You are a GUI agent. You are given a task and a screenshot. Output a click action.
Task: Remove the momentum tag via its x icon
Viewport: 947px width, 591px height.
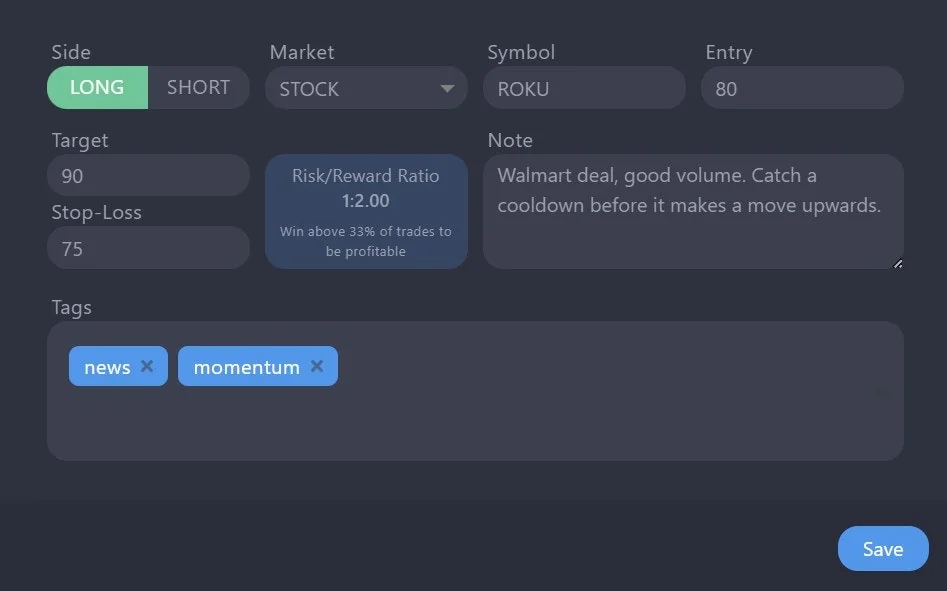pos(317,366)
